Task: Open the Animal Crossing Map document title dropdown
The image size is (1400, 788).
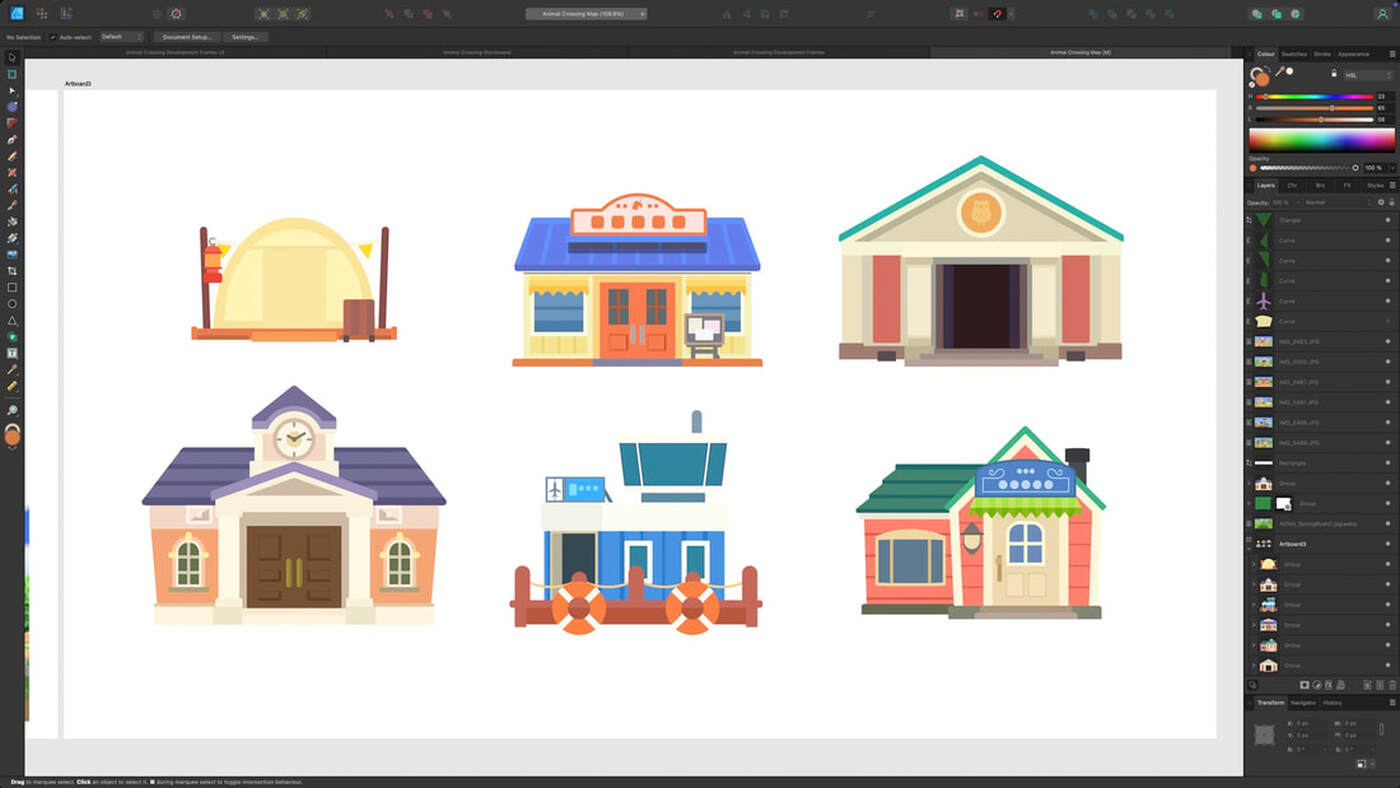Action: (x=586, y=14)
